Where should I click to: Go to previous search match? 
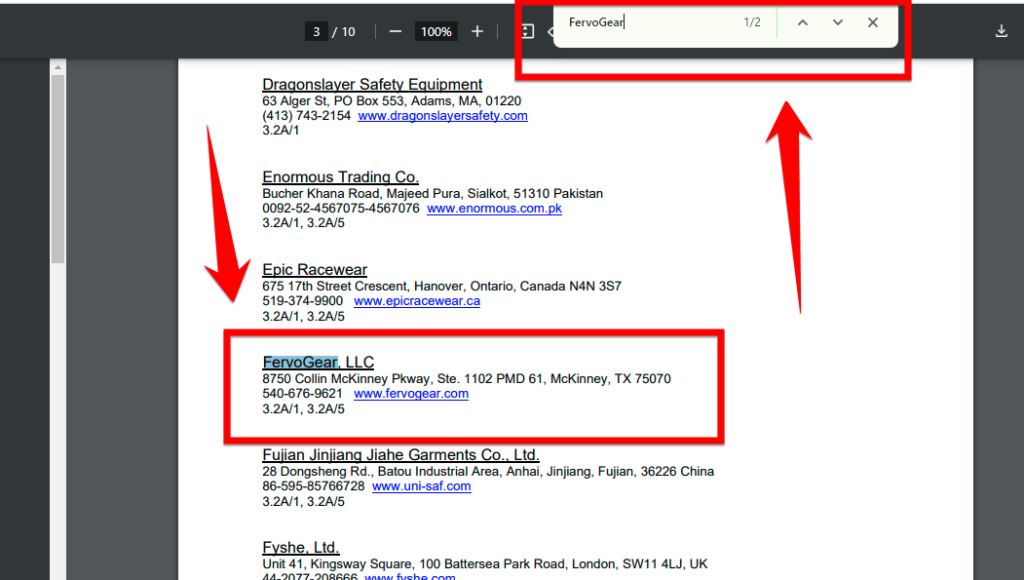click(x=803, y=22)
